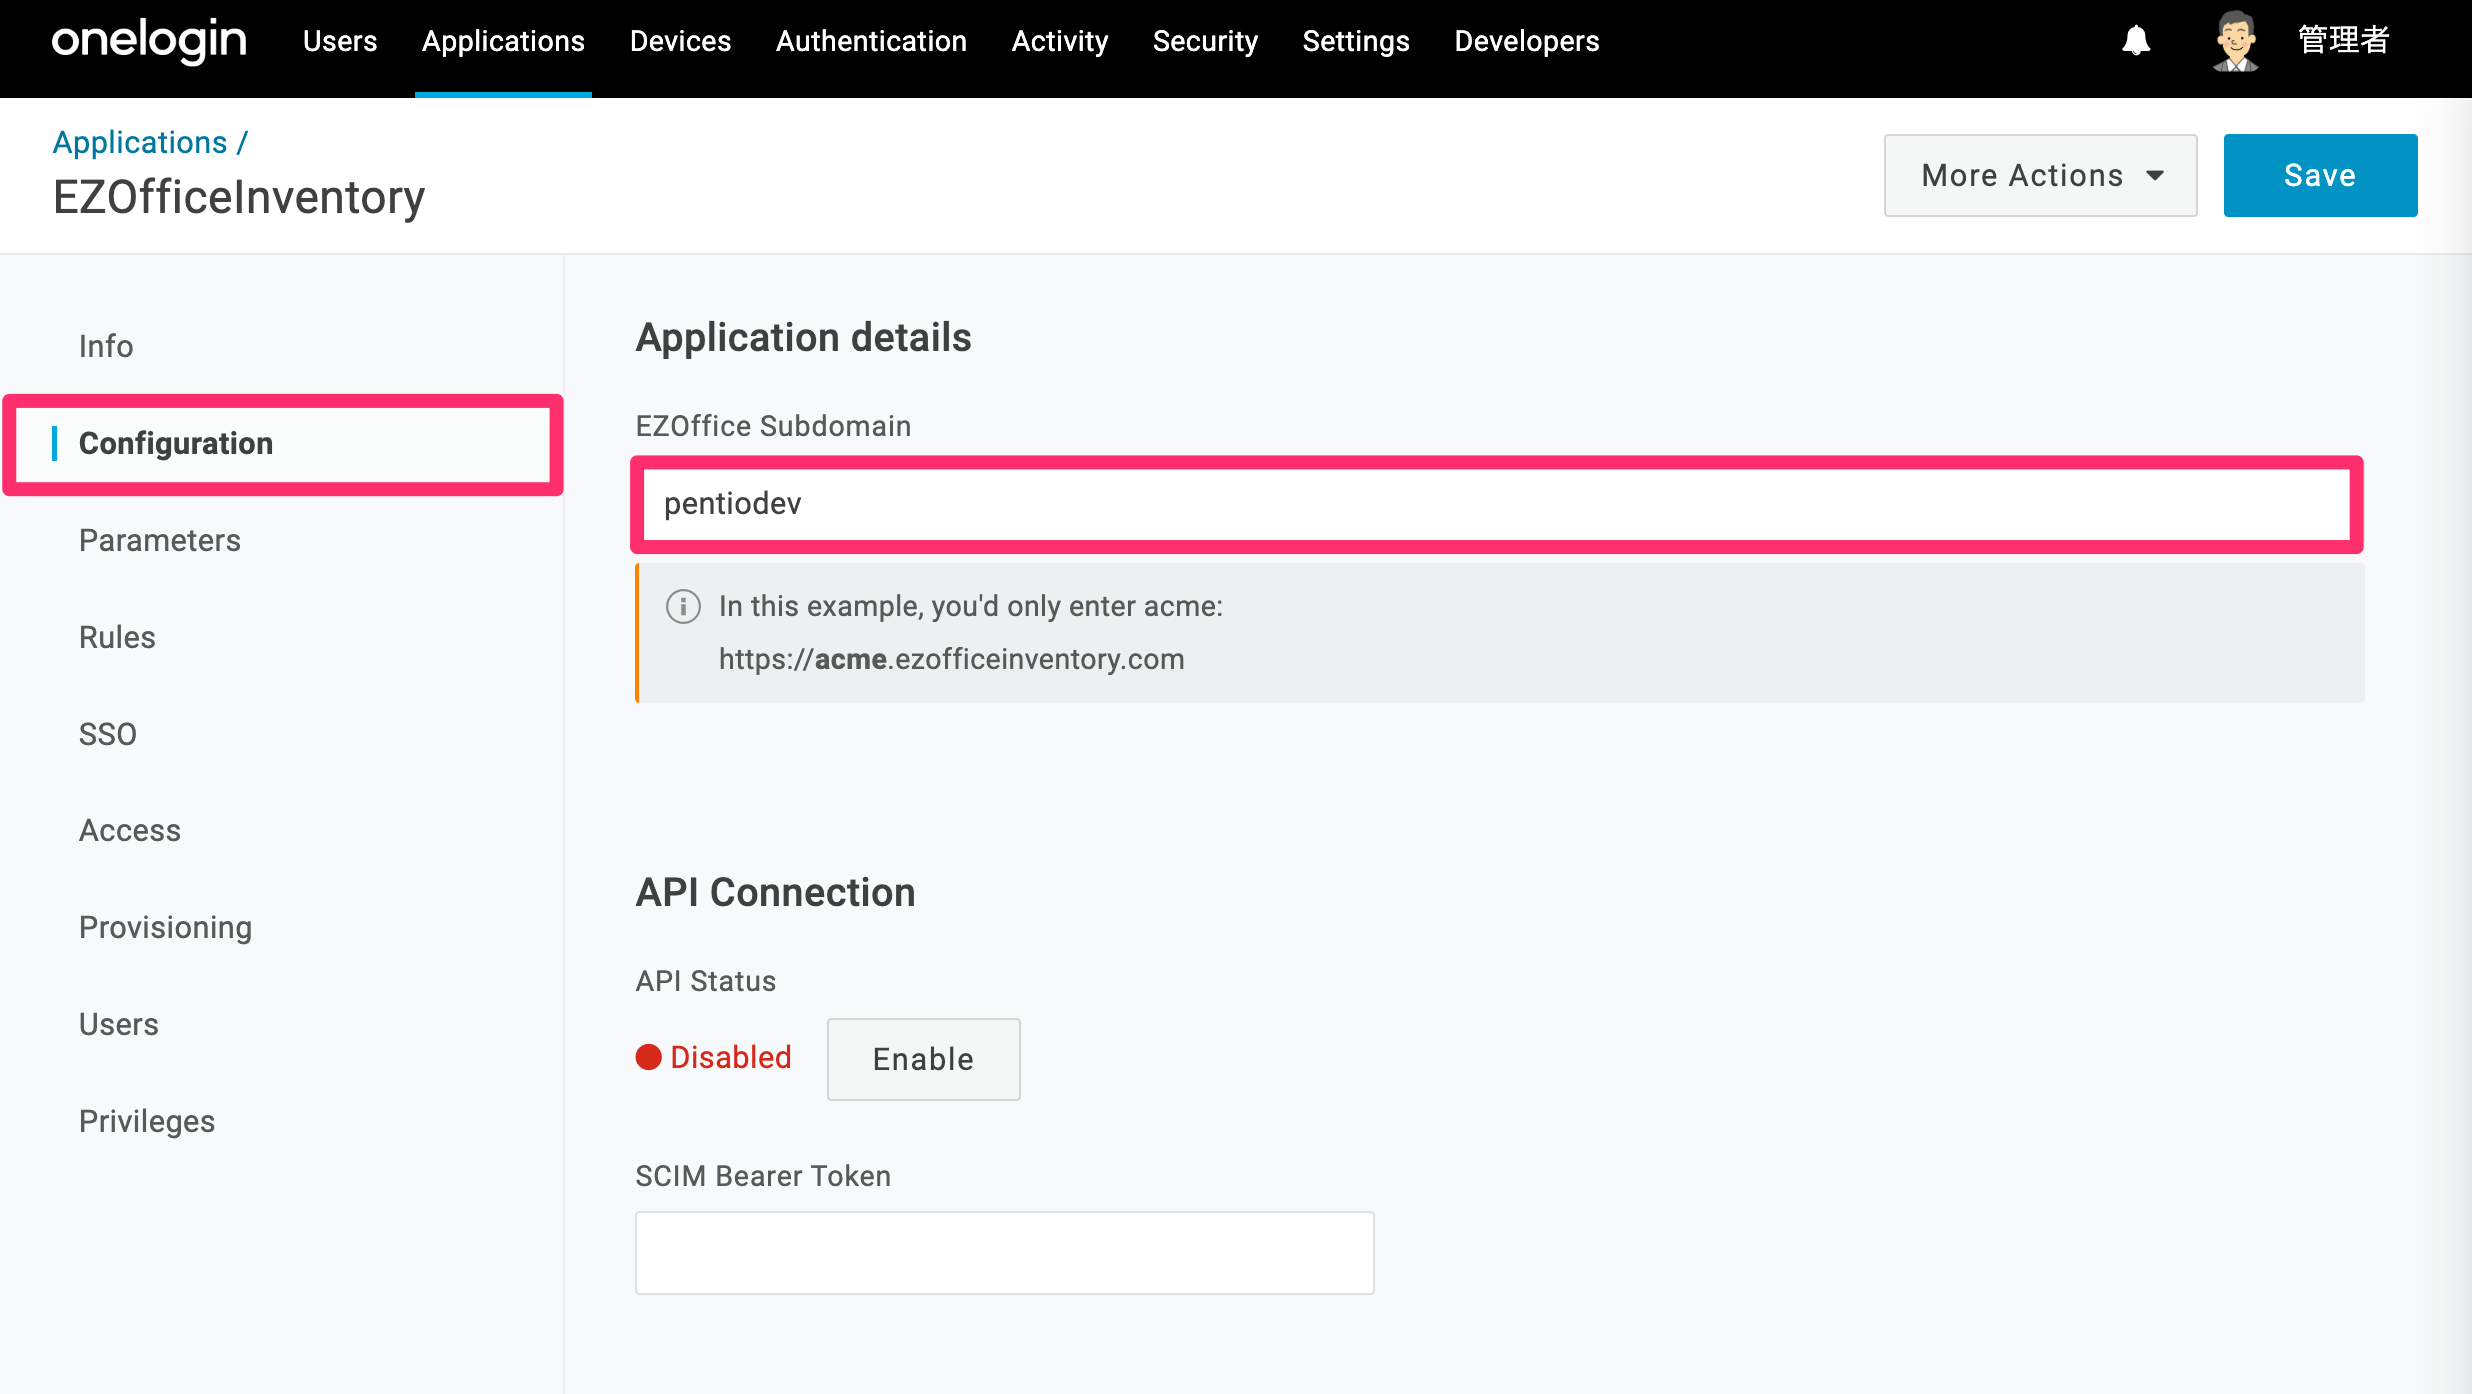This screenshot has height=1394, width=2472.
Task: Switch to the Users sidebar tab
Action: pyautogui.click(x=119, y=1024)
